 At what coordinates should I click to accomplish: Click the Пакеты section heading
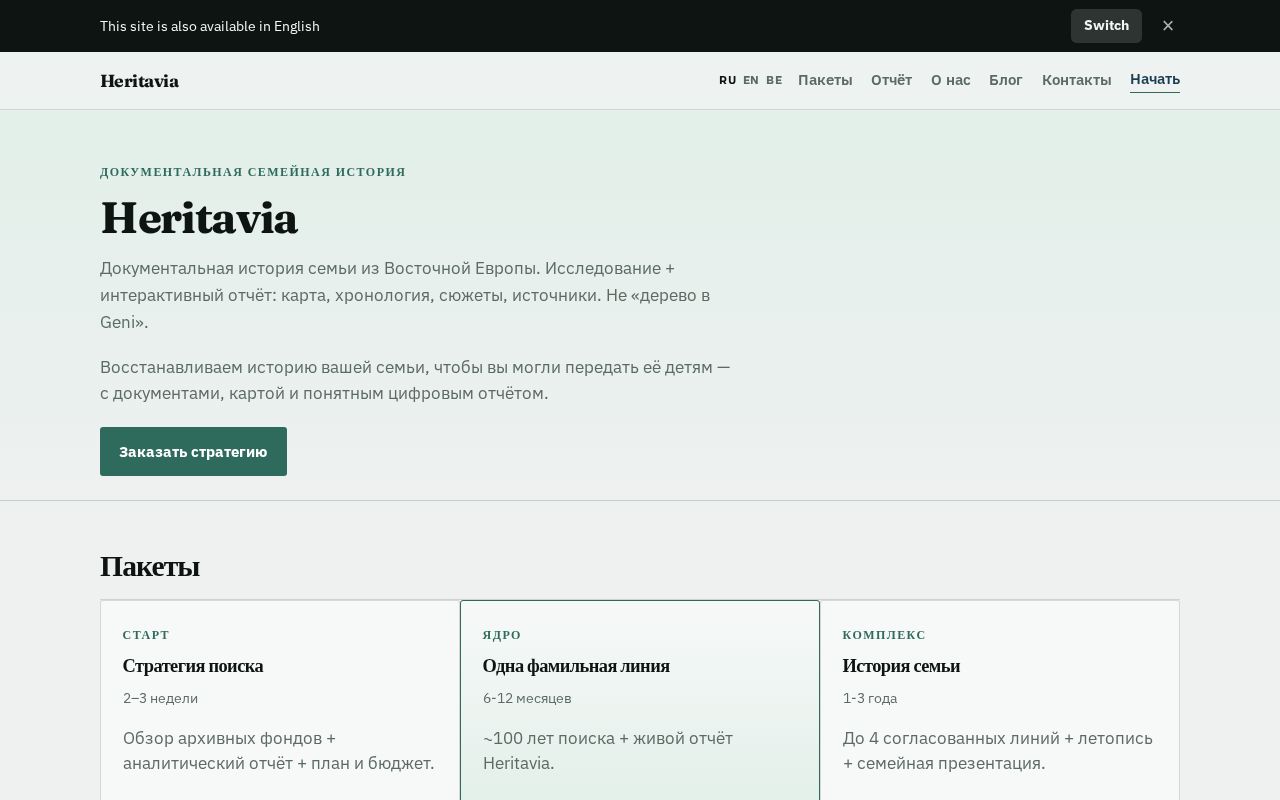tap(150, 566)
